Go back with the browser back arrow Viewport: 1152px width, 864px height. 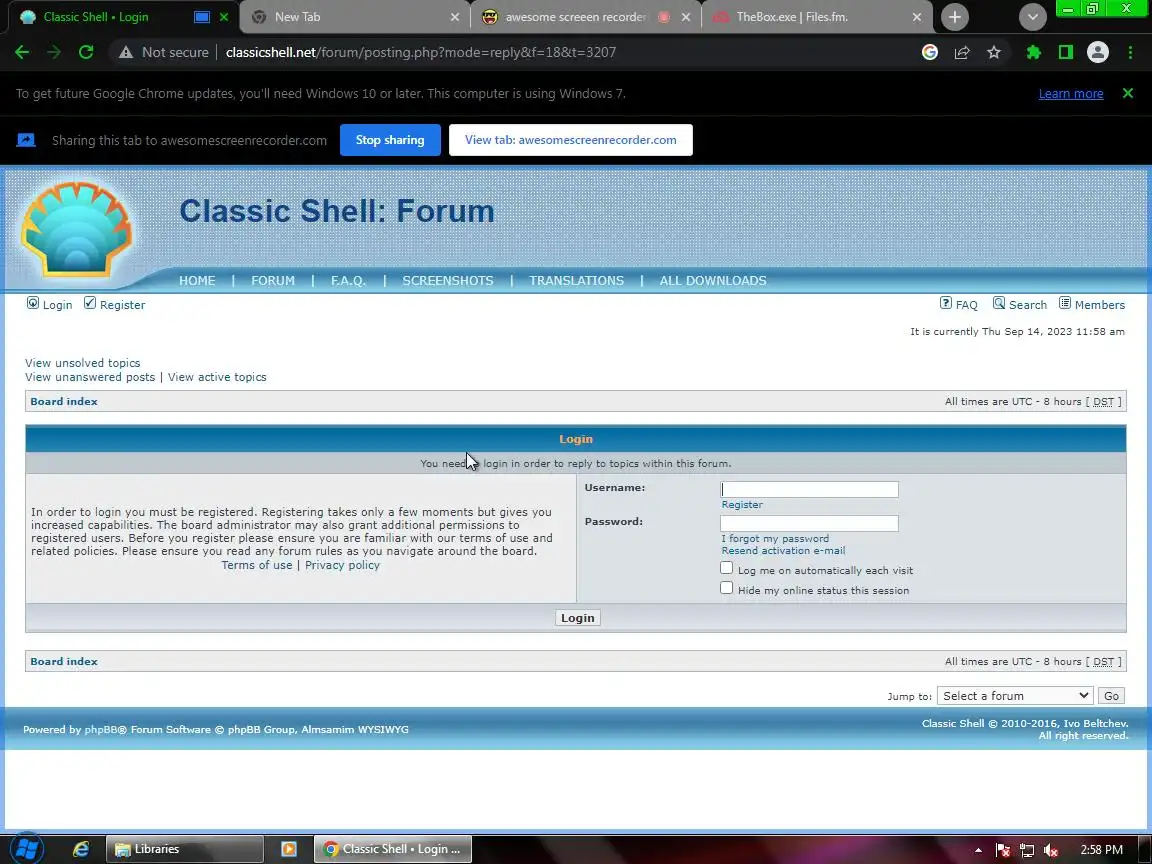click(22, 52)
